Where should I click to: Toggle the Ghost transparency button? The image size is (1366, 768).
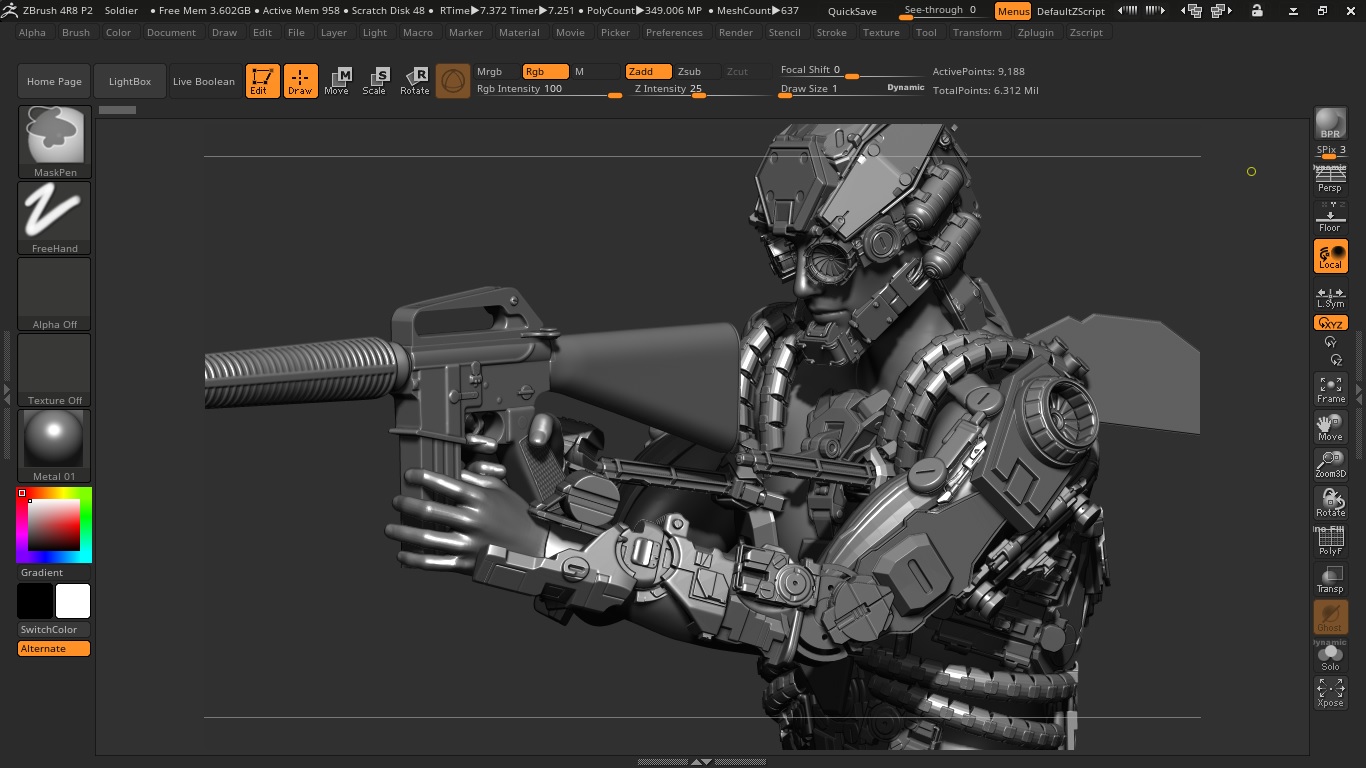1330,617
